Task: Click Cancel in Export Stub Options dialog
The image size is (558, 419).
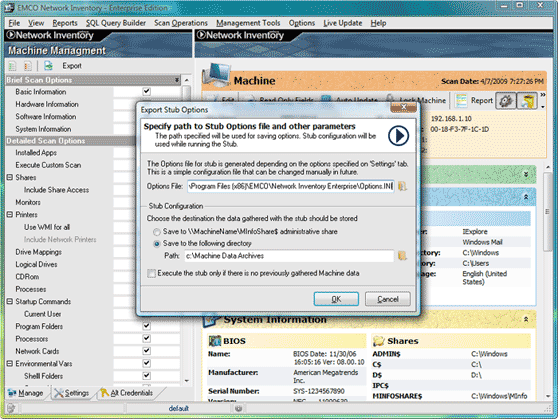Action: 388,299
